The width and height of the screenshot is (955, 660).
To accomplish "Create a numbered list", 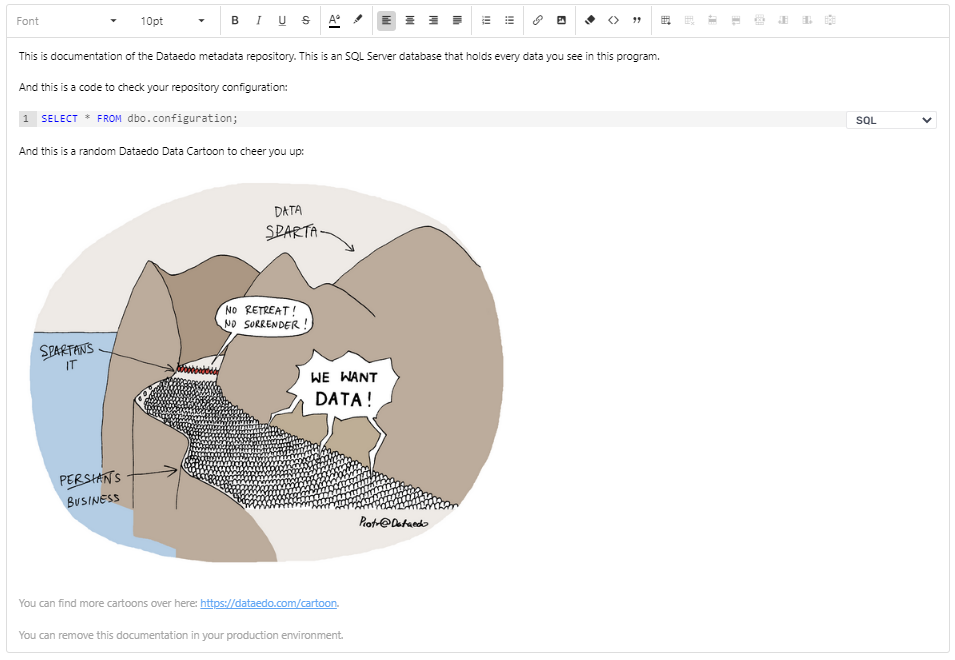I will (x=486, y=20).
